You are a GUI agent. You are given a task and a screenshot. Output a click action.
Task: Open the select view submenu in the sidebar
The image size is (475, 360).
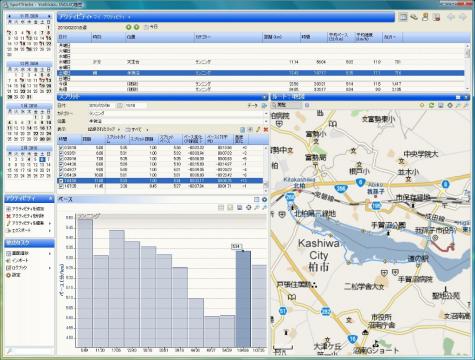(x=29, y=253)
